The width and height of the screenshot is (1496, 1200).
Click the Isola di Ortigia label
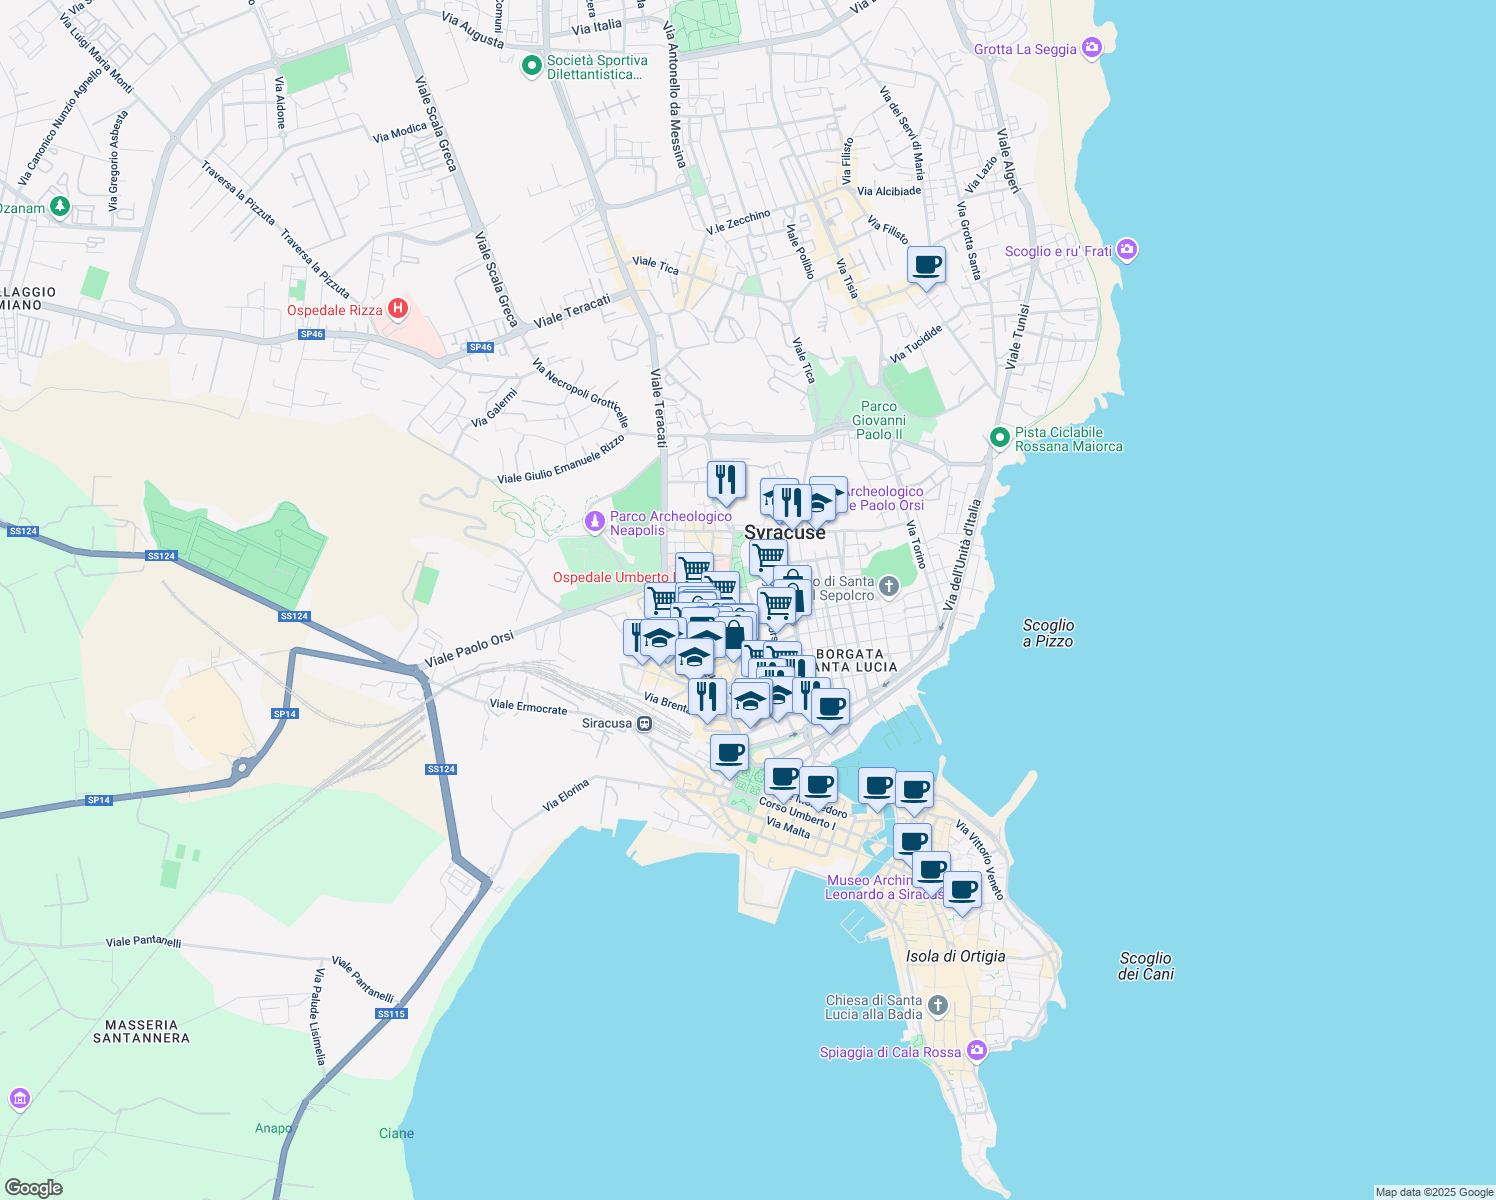click(955, 956)
